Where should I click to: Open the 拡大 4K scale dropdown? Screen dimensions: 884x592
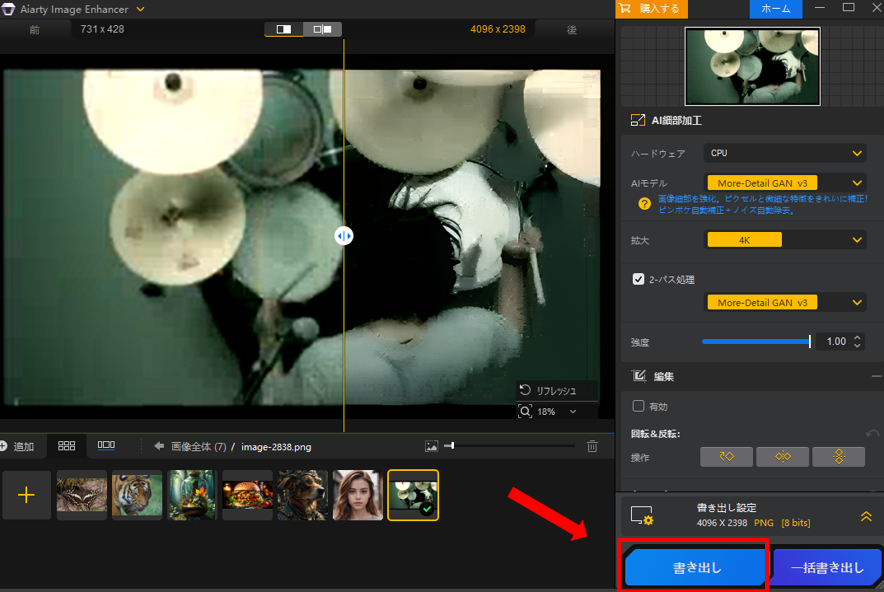784,240
